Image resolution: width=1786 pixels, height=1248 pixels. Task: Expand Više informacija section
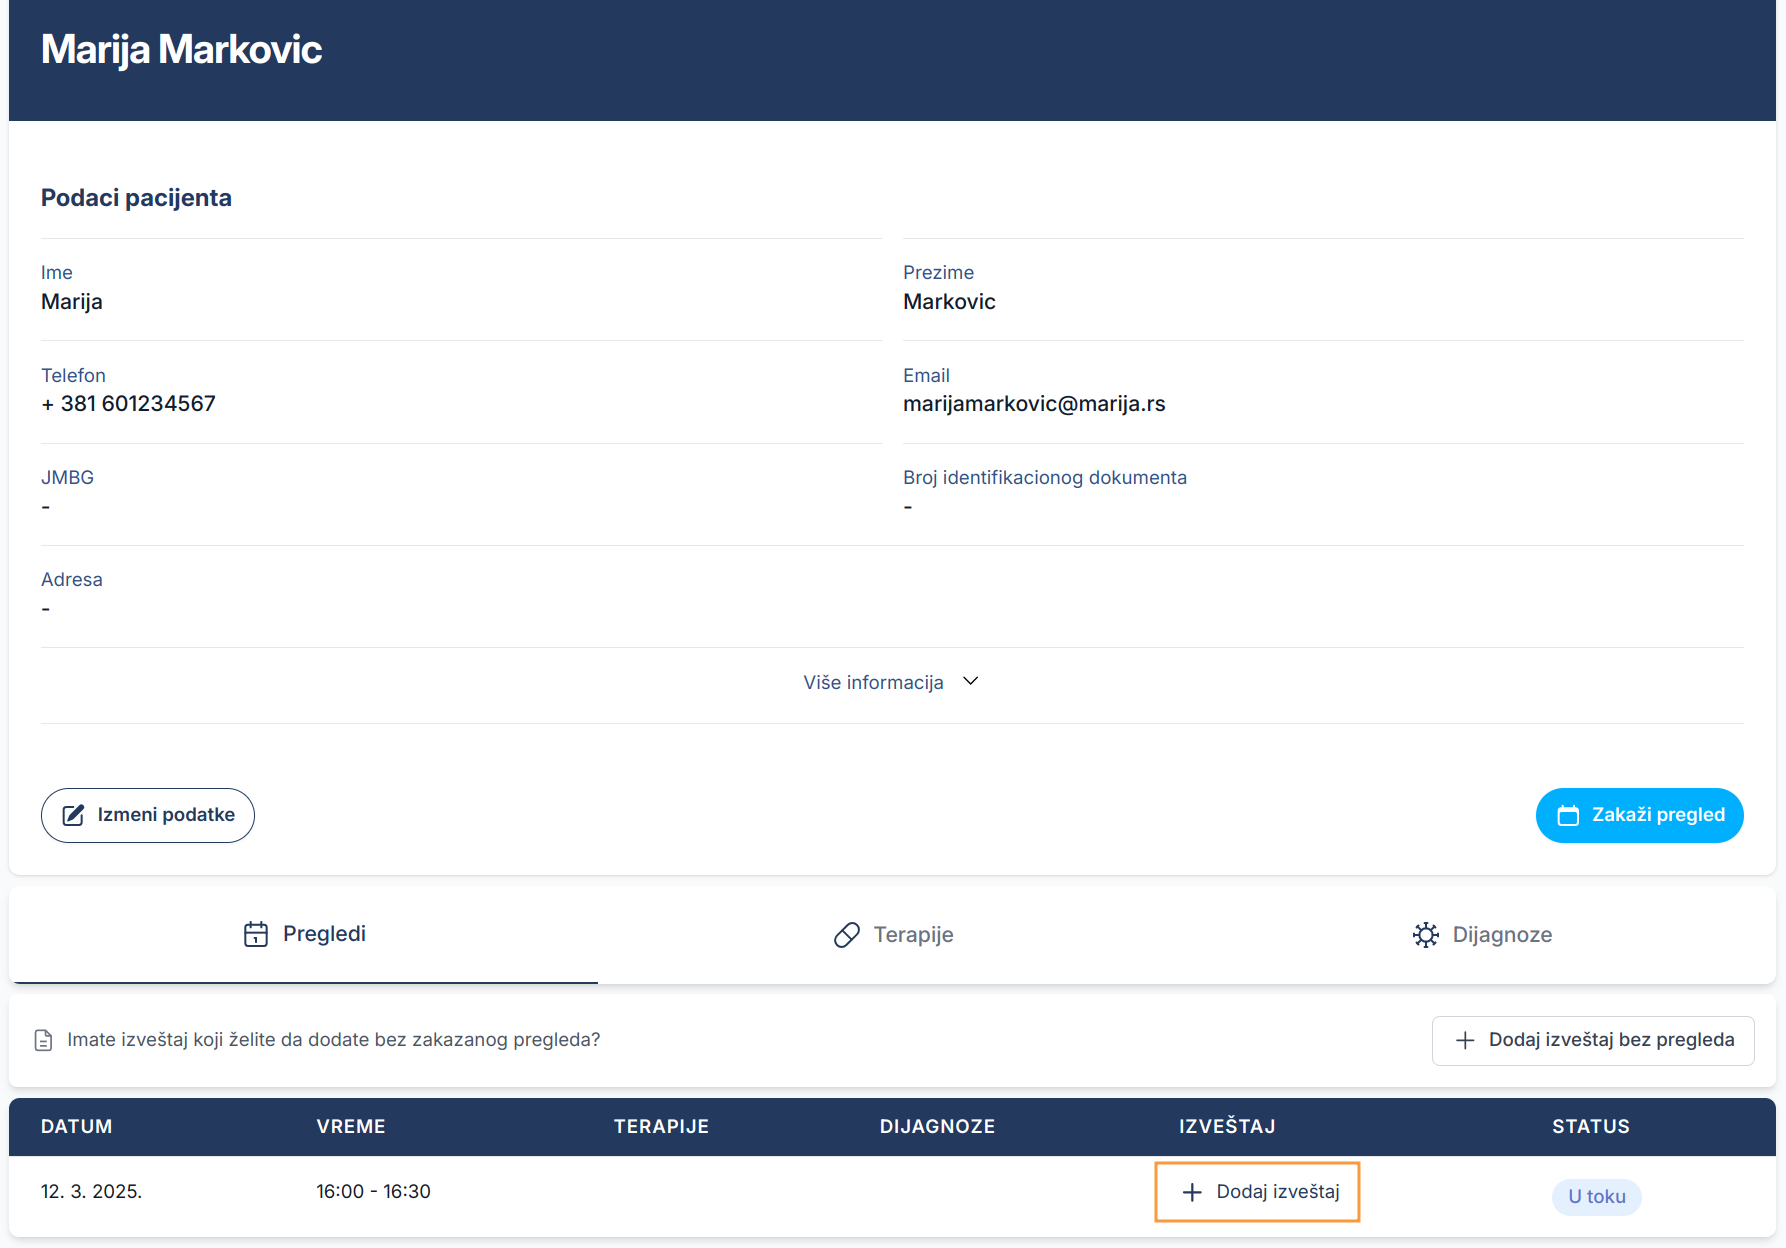point(873,682)
